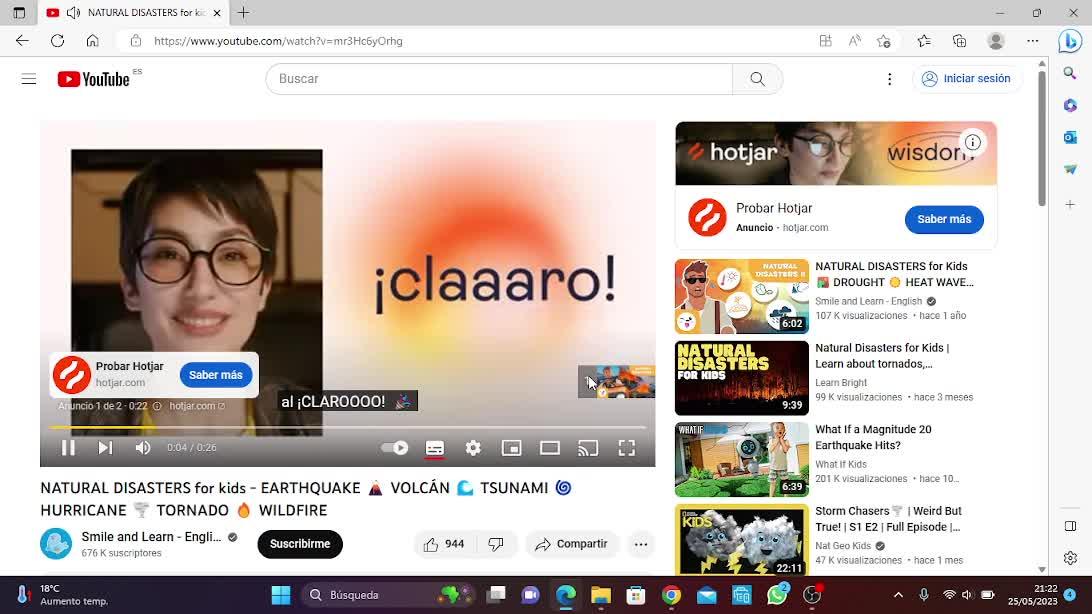Click the search magnifier button

[758, 79]
